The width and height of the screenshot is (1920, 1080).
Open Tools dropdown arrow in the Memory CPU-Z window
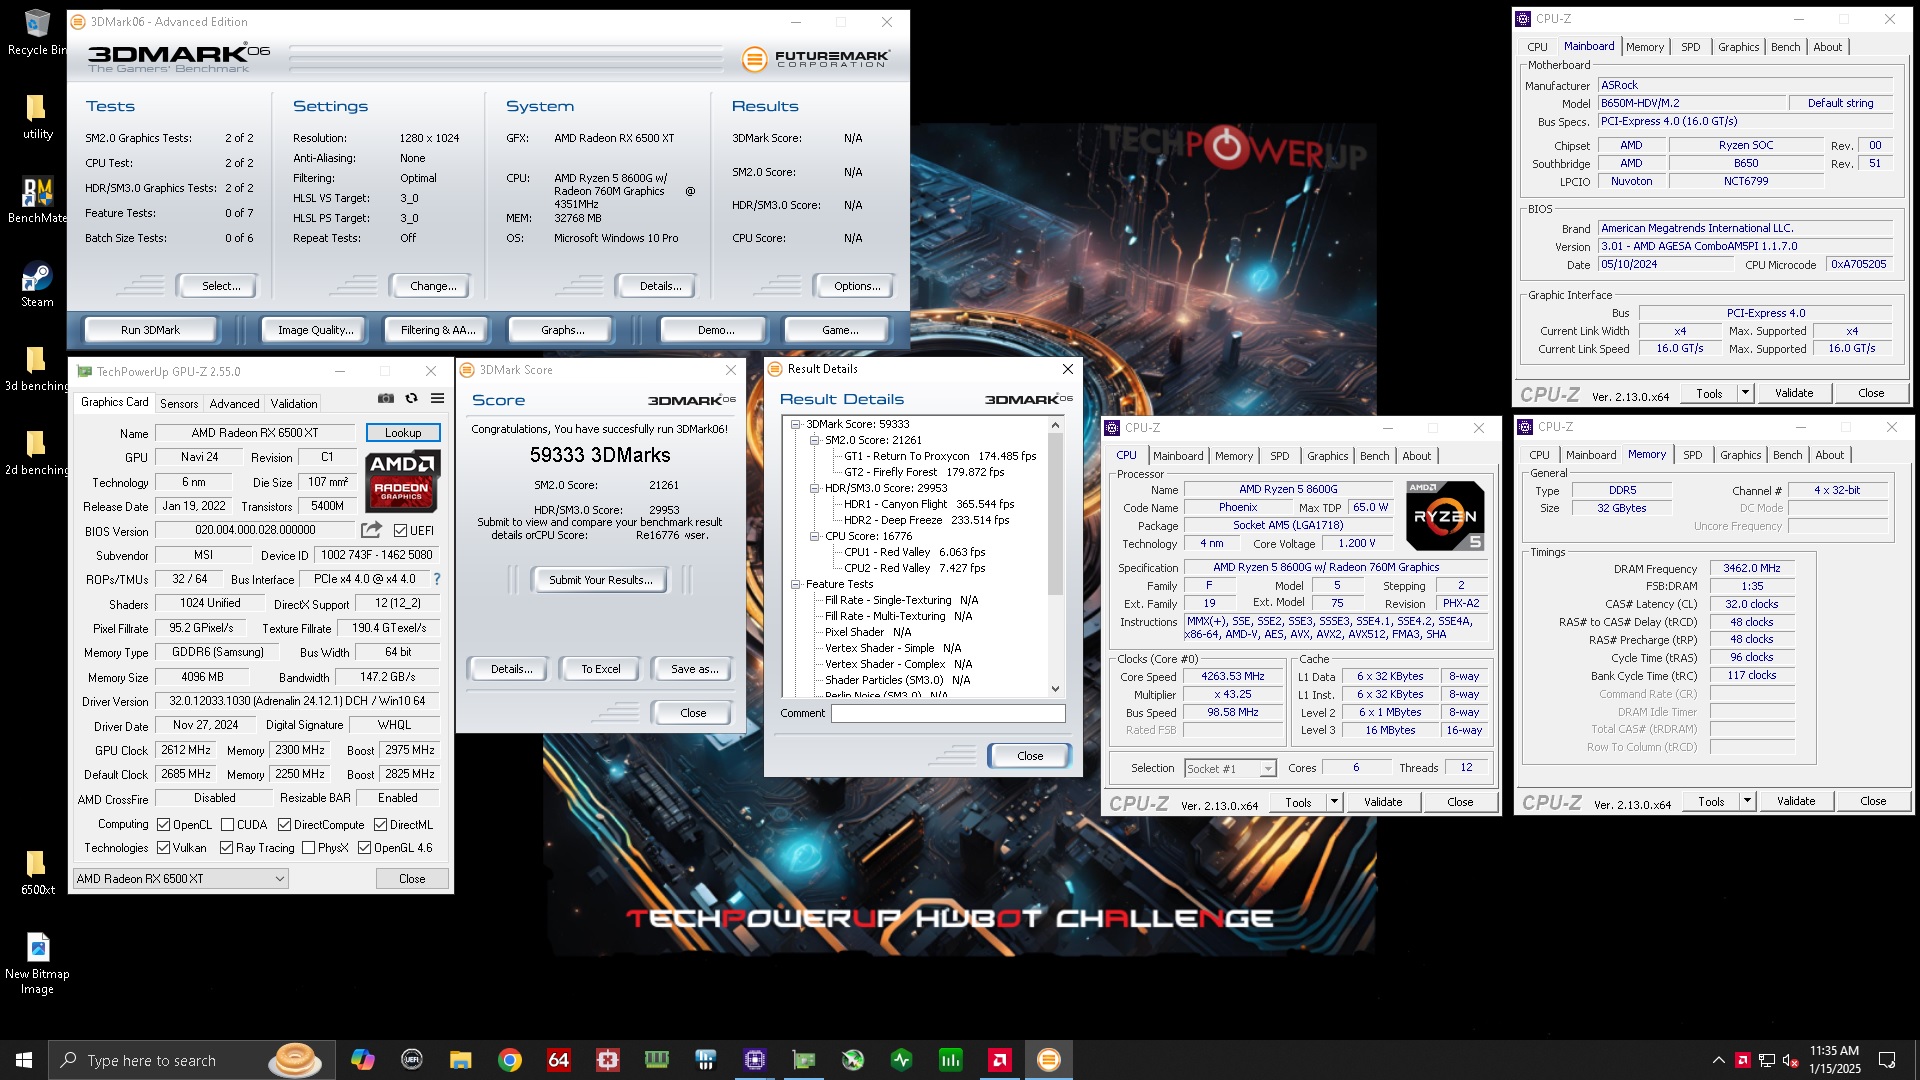coord(1747,801)
